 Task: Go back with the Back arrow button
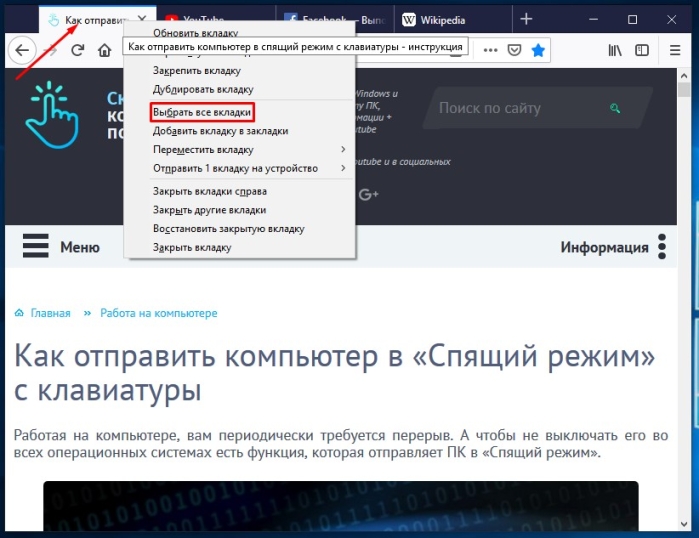pyautogui.click(x=21, y=50)
